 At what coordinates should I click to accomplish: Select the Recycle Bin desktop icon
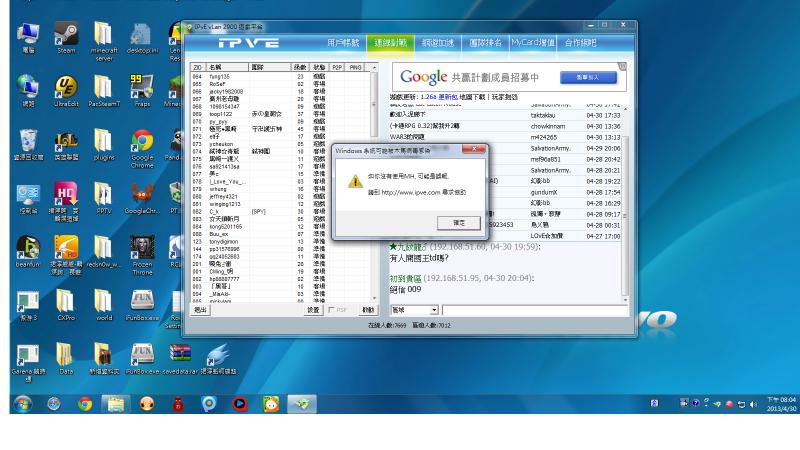point(28,144)
